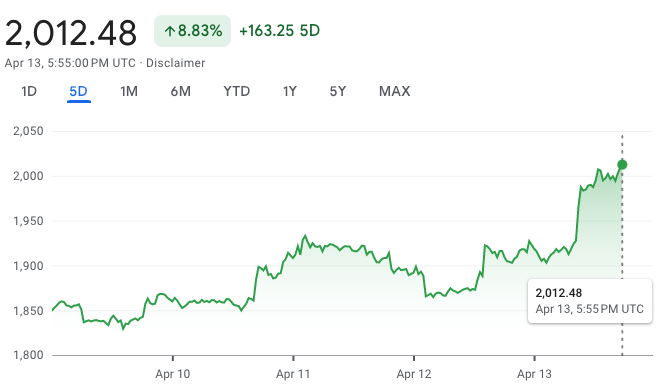View the 1Y chart range

pyautogui.click(x=289, y=91)
